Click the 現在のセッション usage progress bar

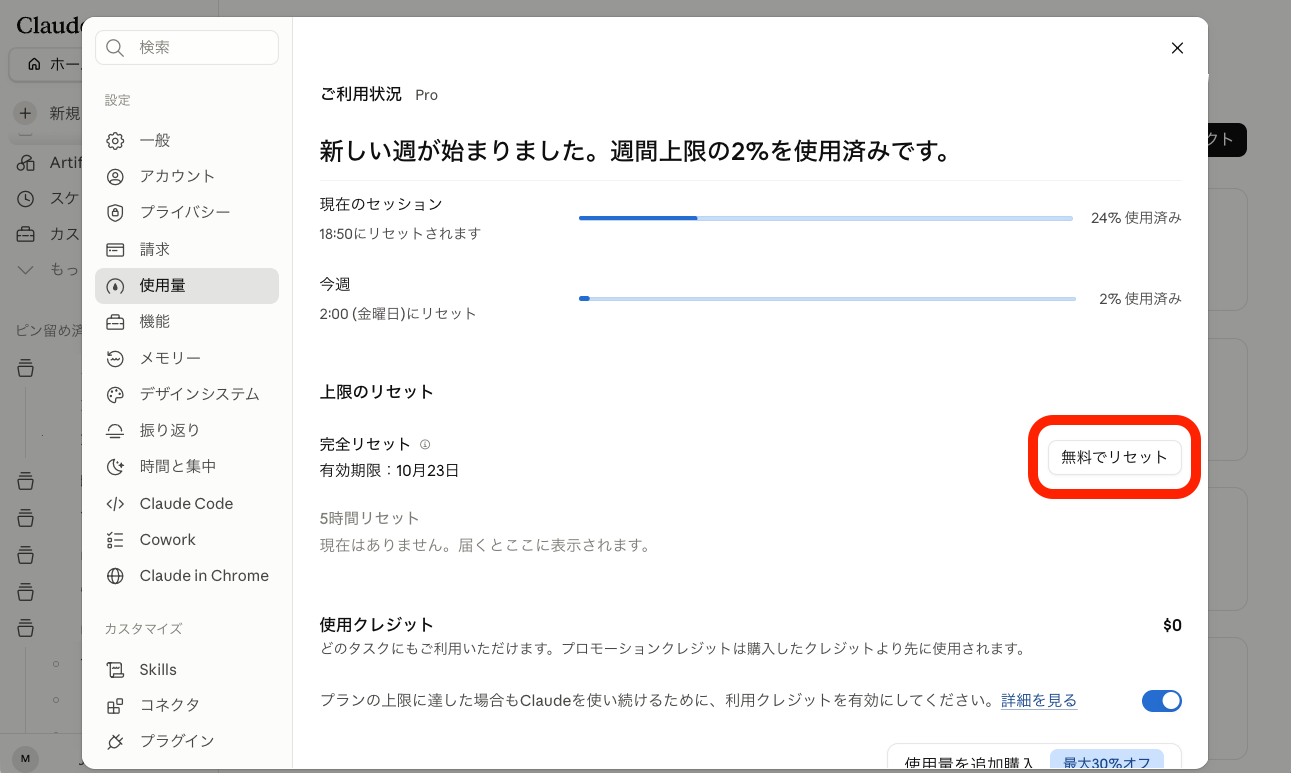coord(826,218)
